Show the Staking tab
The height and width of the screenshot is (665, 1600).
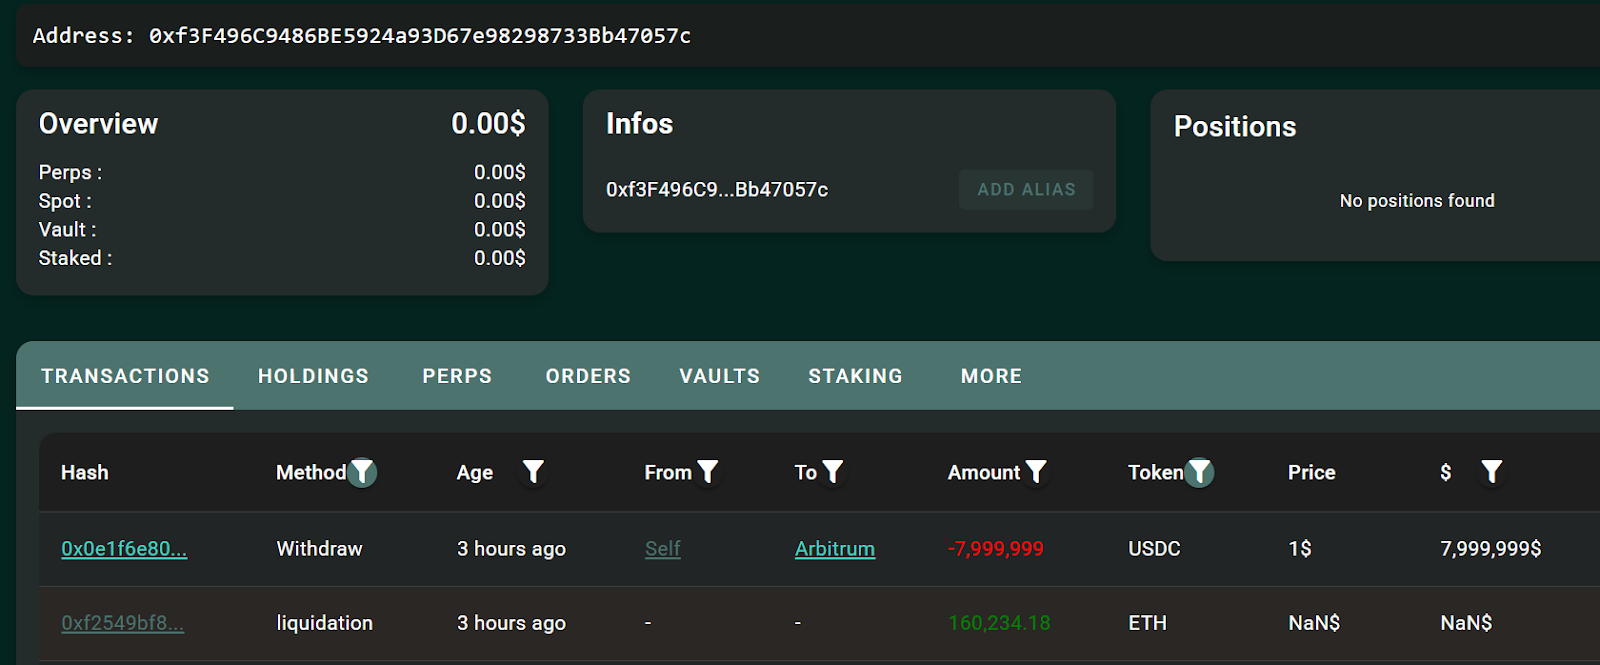(x=855, y=376)
